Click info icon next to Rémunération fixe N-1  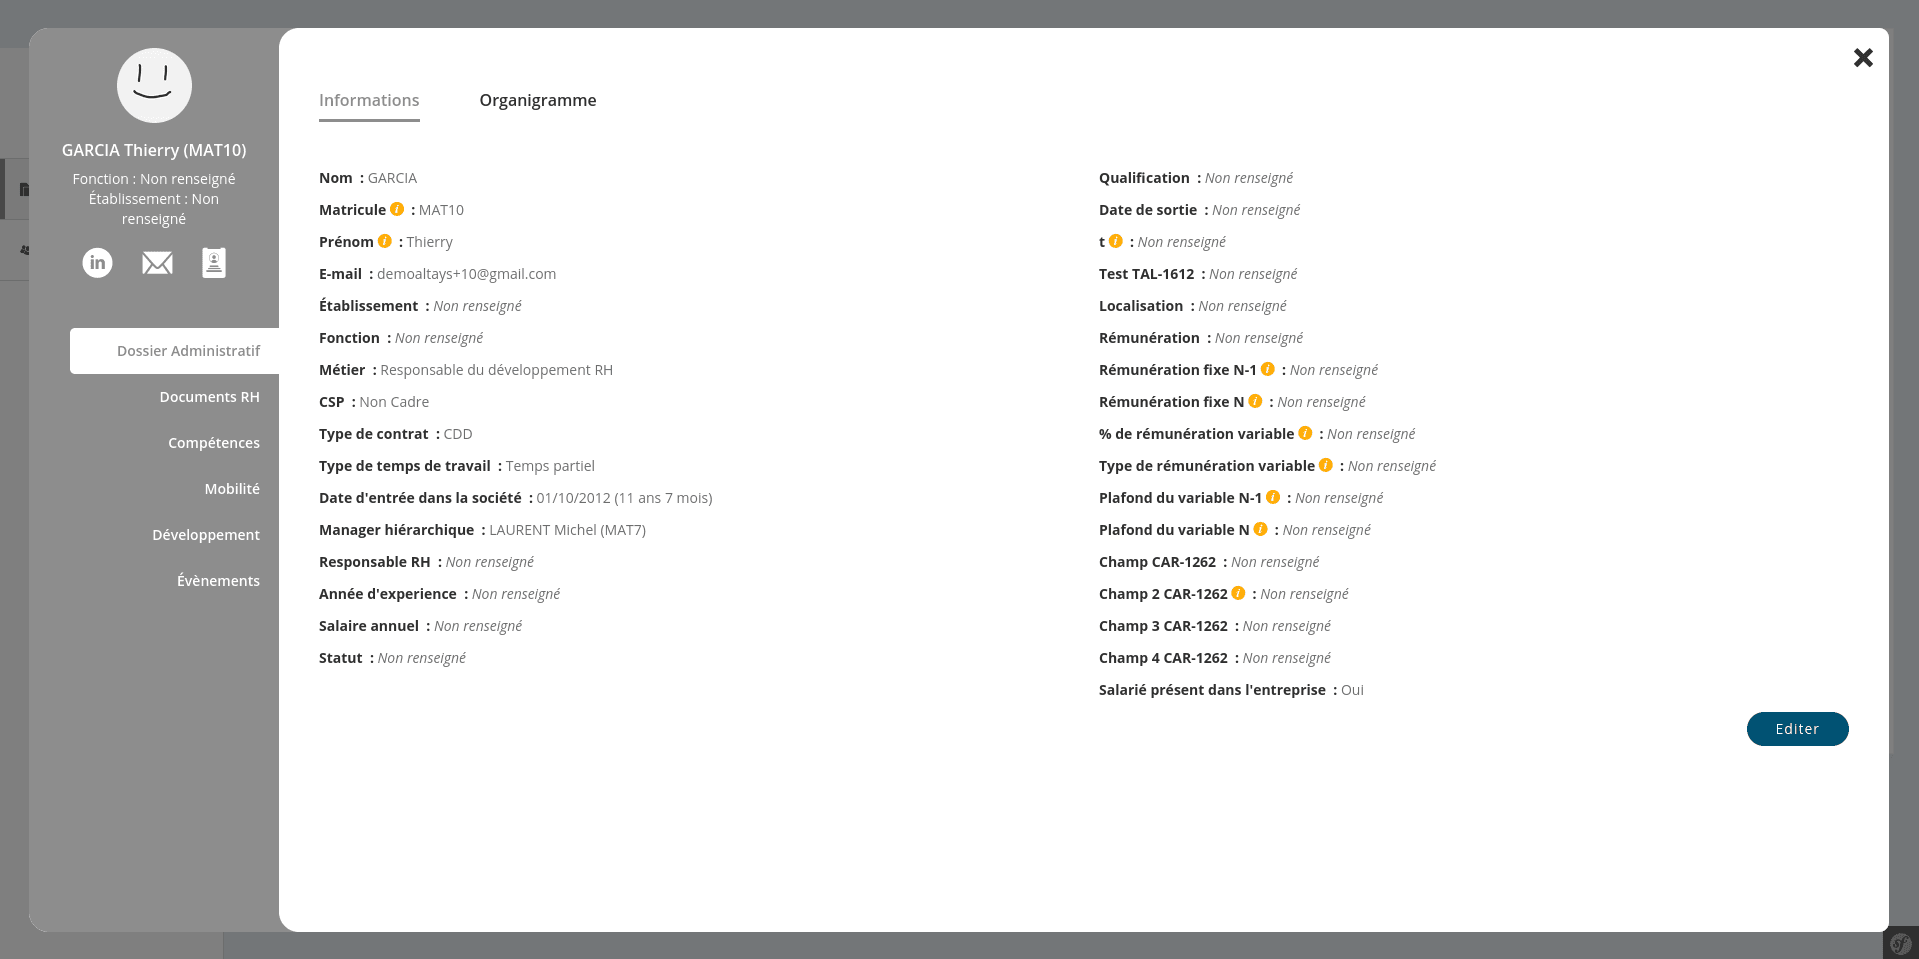[1268, 369]
